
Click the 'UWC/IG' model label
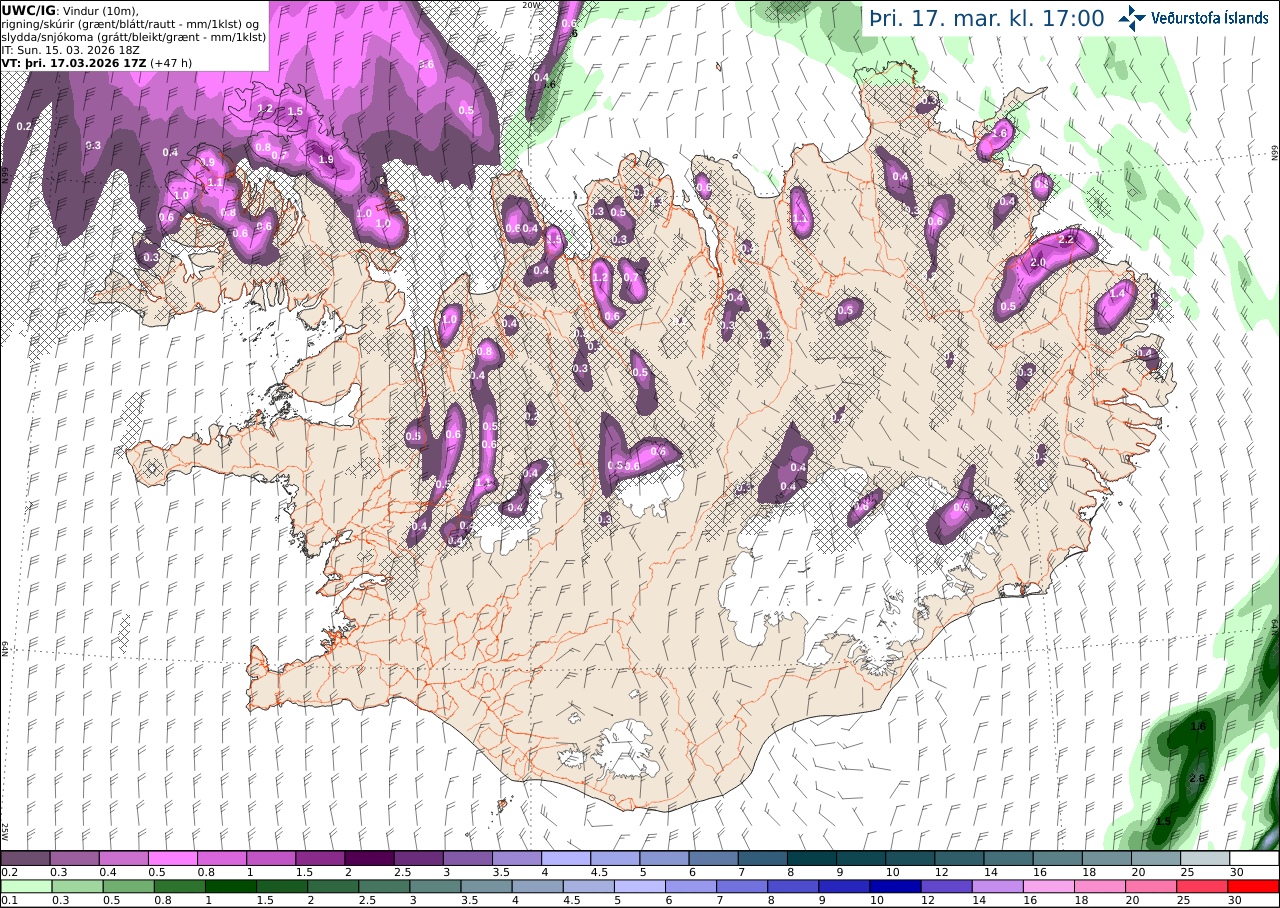28,10
